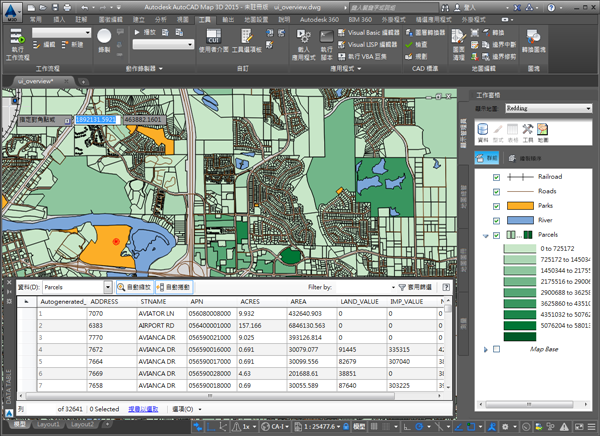Toggle the Parks layer visibility checkbox
Image resolution: width=600 pixels, height=436 pixels.
click(497, 205)
